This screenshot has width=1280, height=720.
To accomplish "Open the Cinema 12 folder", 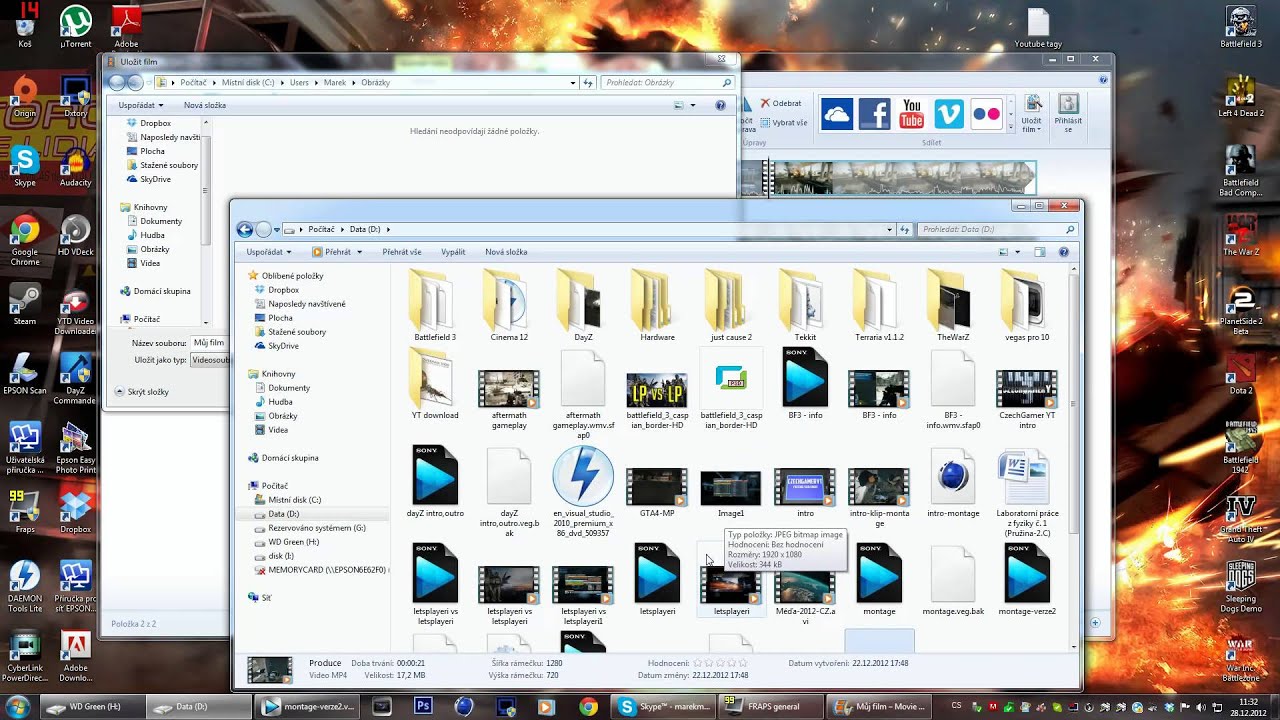I will [x=509, y=305].
